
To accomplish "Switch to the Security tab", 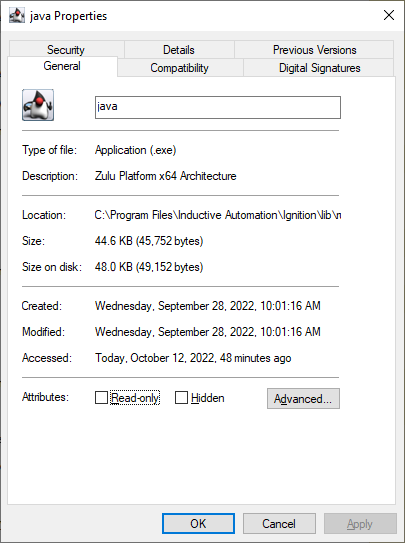I will click(x=66, y=50).
